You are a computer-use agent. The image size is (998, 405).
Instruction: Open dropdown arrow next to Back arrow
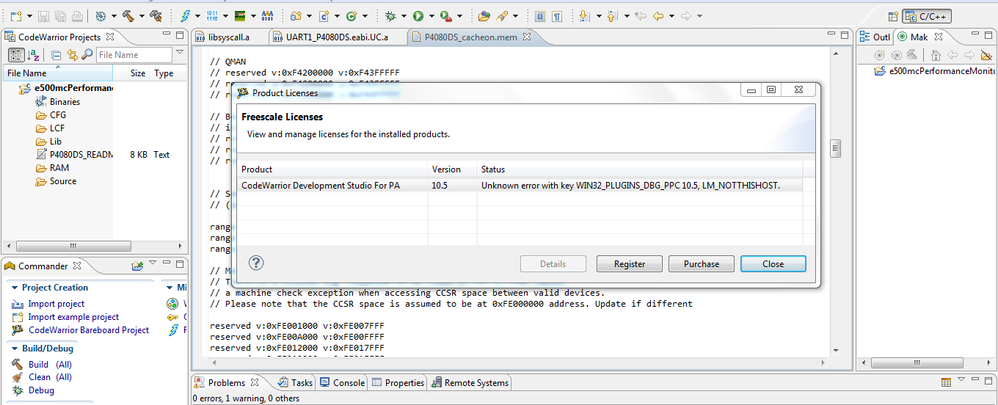(672, 16)
